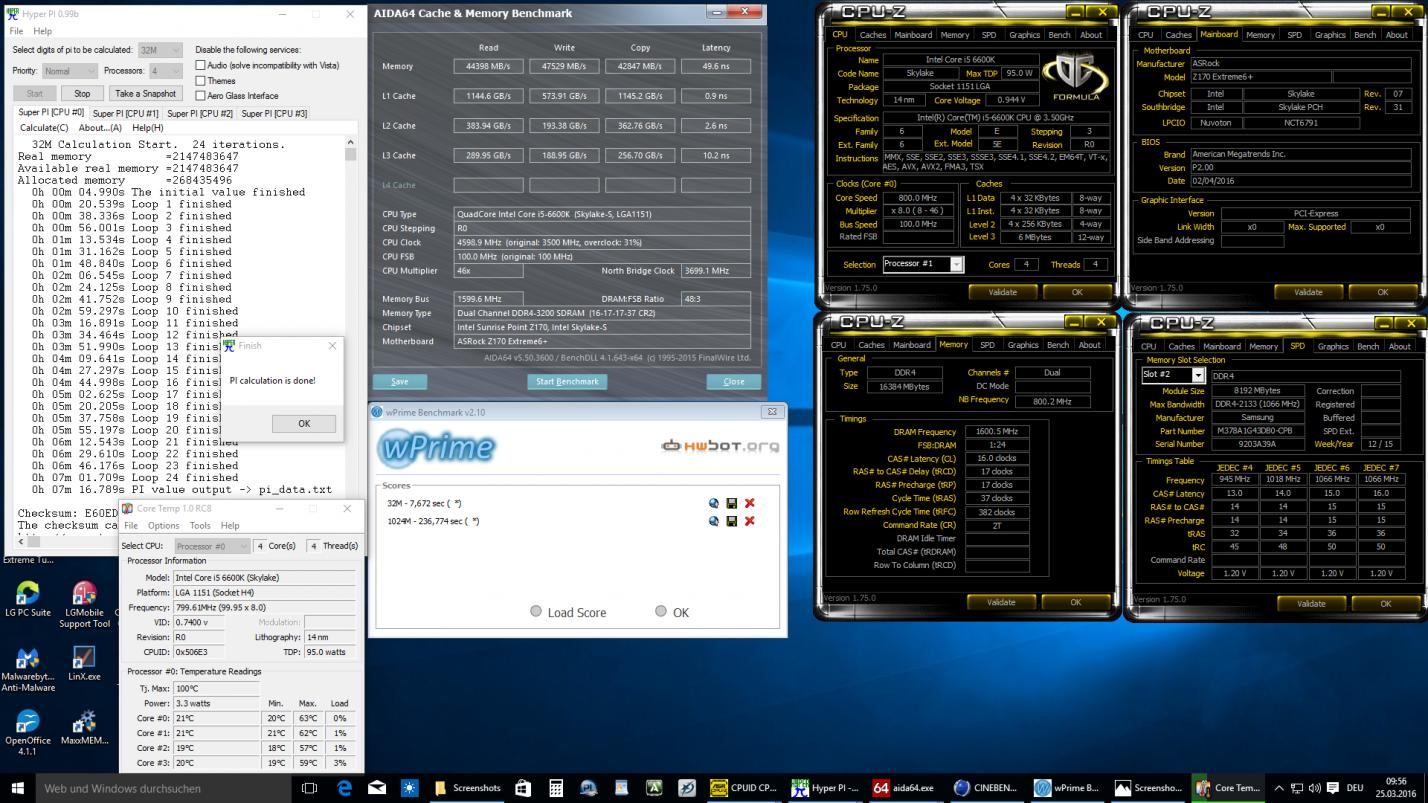The height and width of the screenshot is (803, 1428).
Task: Click taskbar search box Web und Windows durchsuchen
Action: click(x=164, y=788)
